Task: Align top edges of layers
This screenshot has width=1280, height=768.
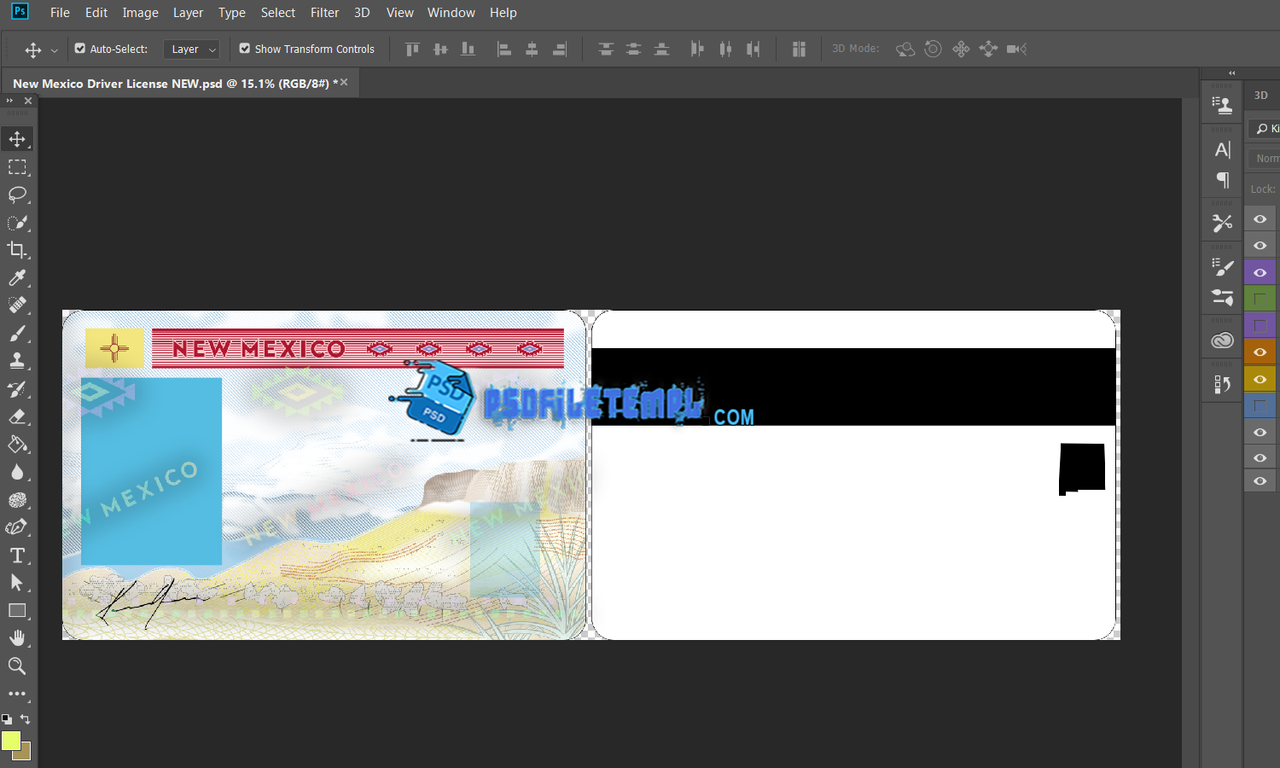Action: (412, 49)
